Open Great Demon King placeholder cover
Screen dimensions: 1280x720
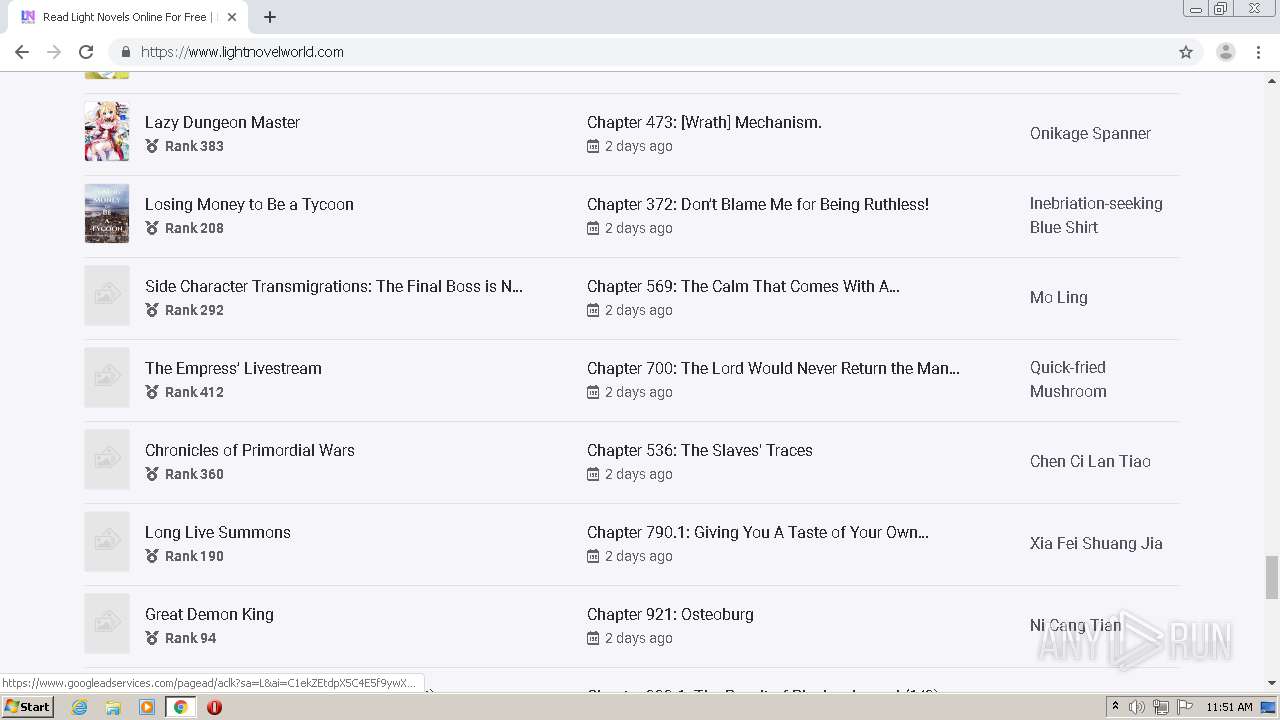tap(107, 623)
